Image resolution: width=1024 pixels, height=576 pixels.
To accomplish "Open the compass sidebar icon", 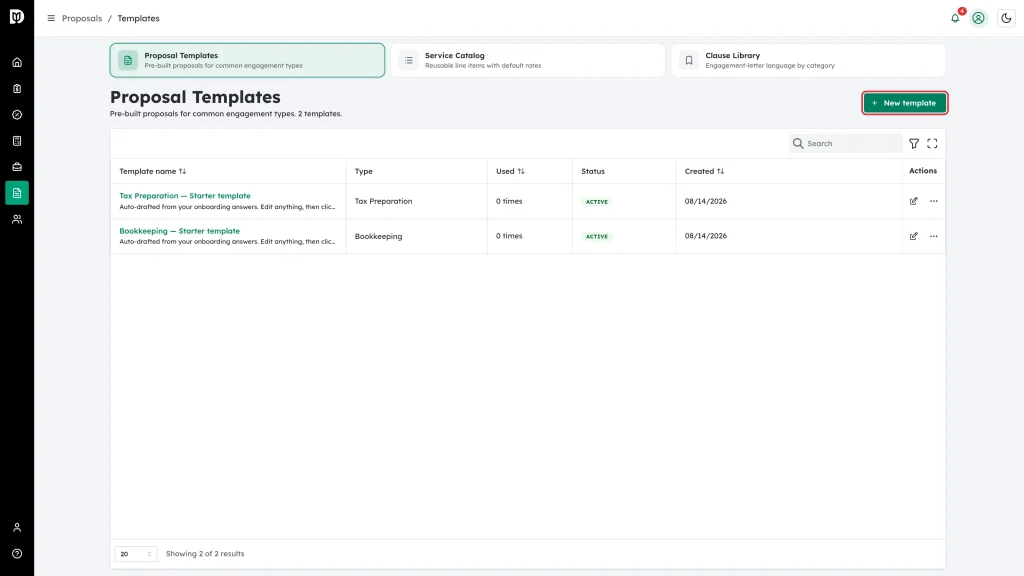I will [x=17, y=115].
